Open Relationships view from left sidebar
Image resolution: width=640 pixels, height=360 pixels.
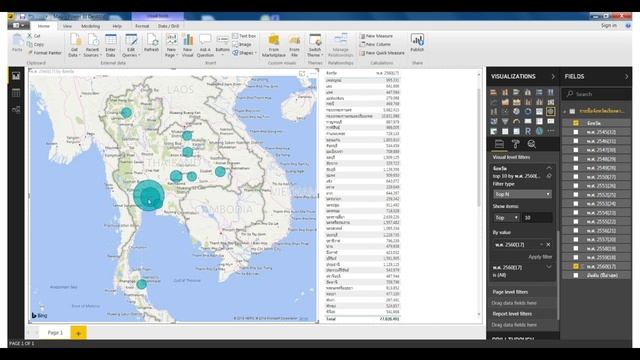pyautogui.click(x=16, y=109)
